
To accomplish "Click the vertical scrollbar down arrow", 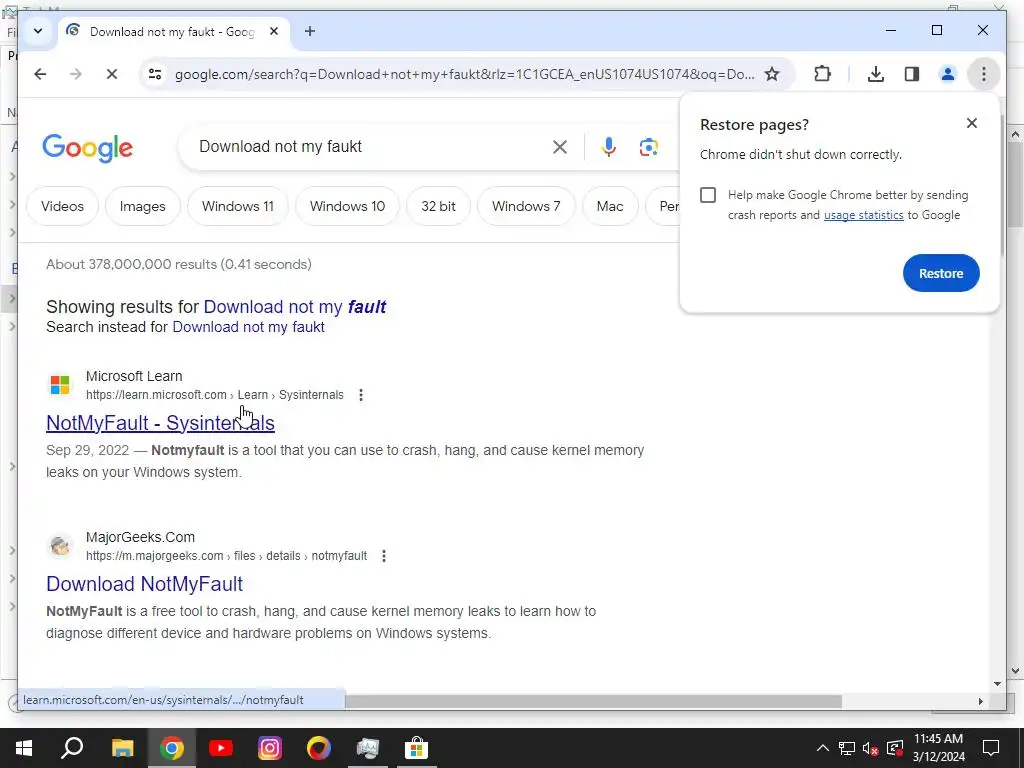I will tap(997, 684).
